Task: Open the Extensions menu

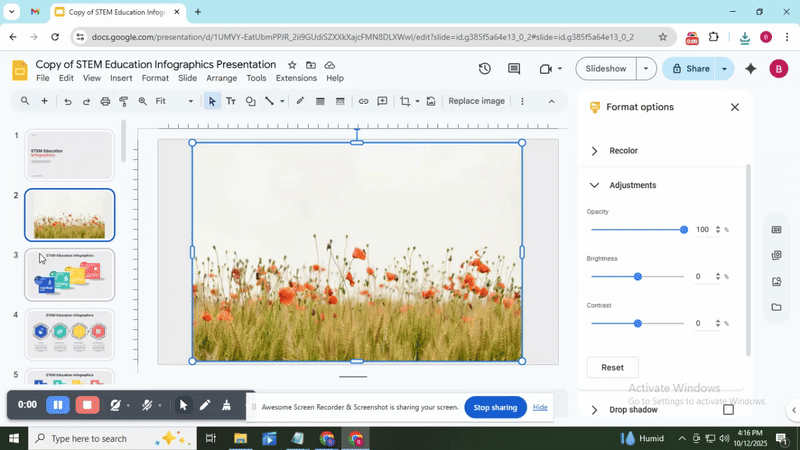Action: click(296, 78)
